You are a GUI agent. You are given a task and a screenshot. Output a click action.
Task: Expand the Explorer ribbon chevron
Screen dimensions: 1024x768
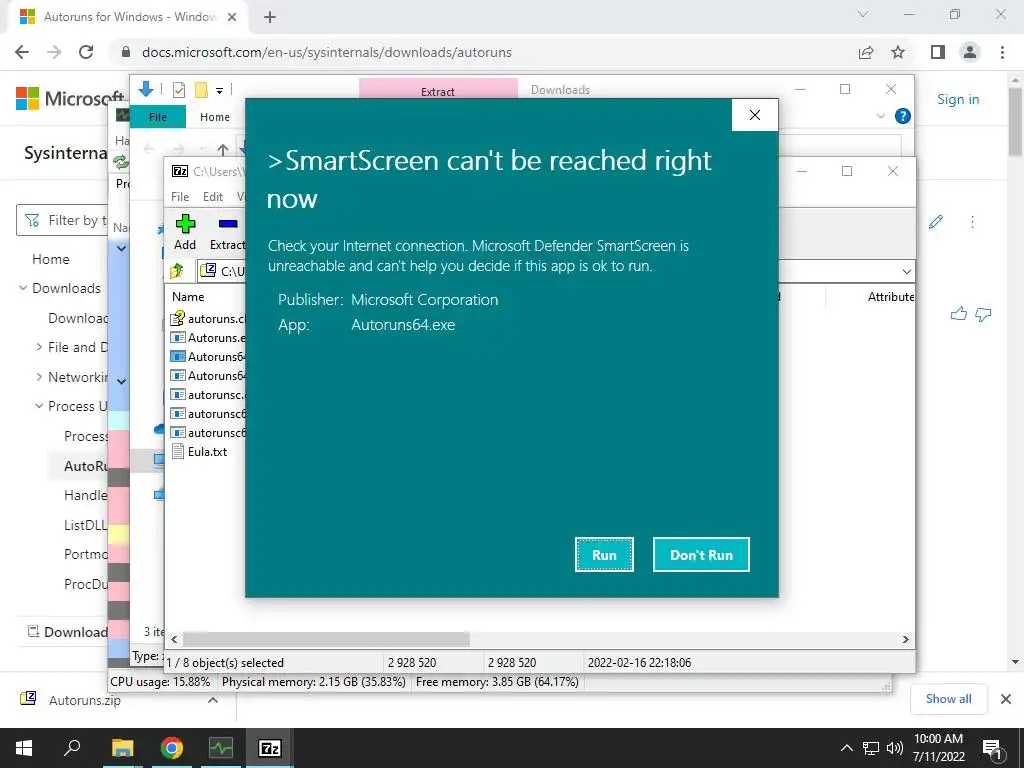point(880,116)
